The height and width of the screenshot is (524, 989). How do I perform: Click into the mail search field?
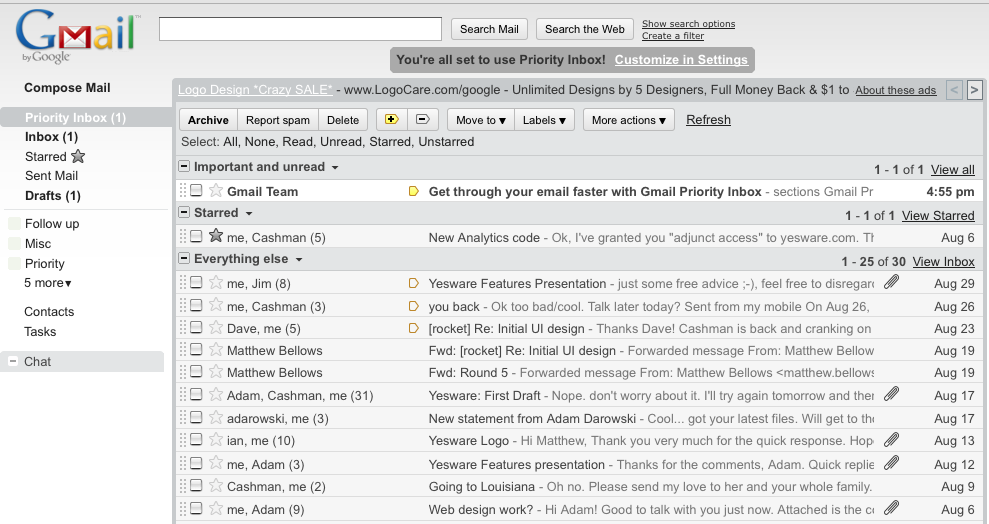[300, 29]
